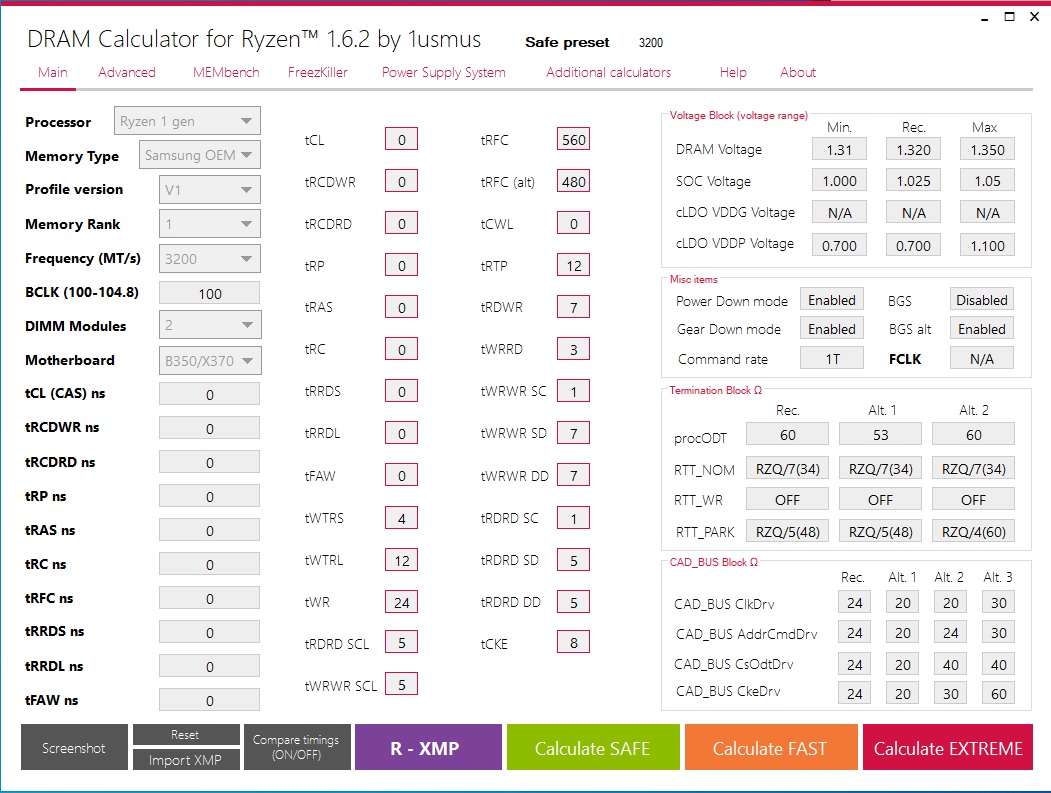Click Calculate SAFE

593,747
